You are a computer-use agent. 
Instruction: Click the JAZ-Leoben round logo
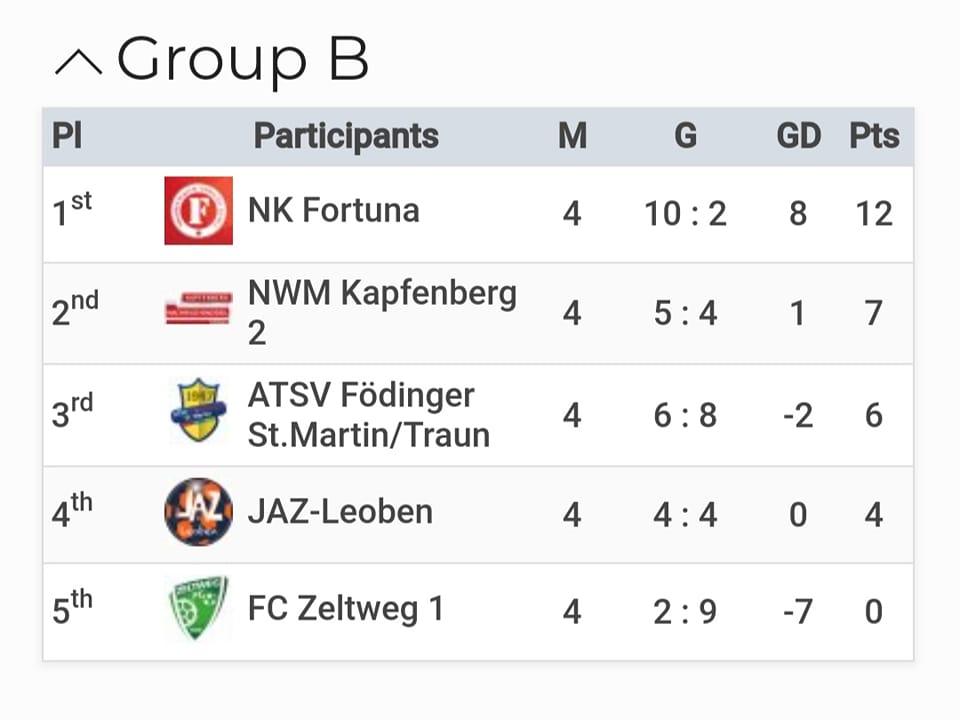click(198, 512)
